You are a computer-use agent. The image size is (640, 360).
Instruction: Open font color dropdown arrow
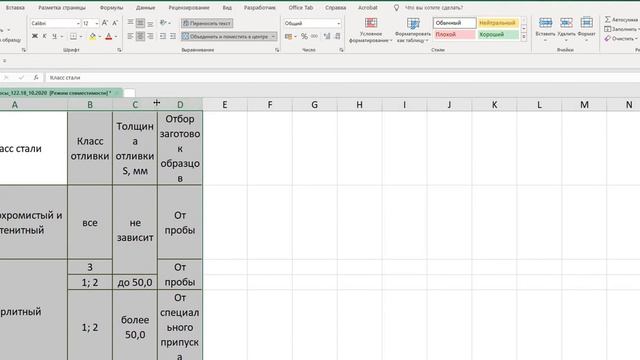(x=116, y=37)
